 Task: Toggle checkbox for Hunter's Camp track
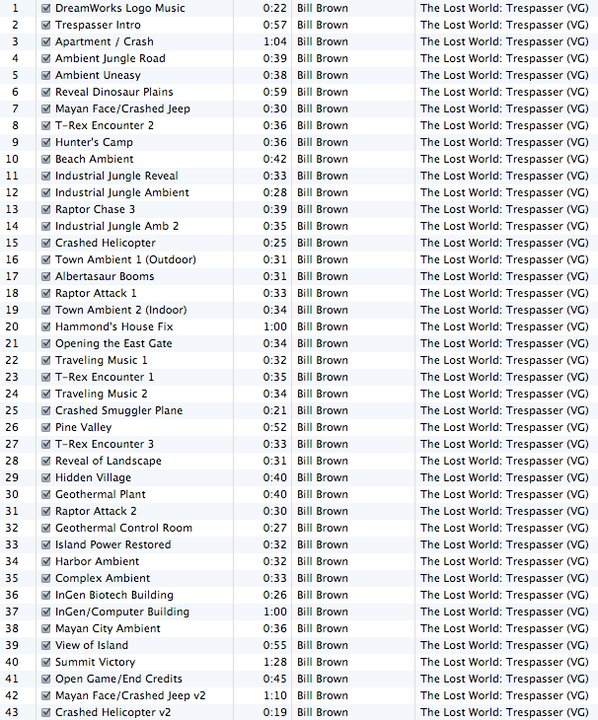tap(46, 142)
